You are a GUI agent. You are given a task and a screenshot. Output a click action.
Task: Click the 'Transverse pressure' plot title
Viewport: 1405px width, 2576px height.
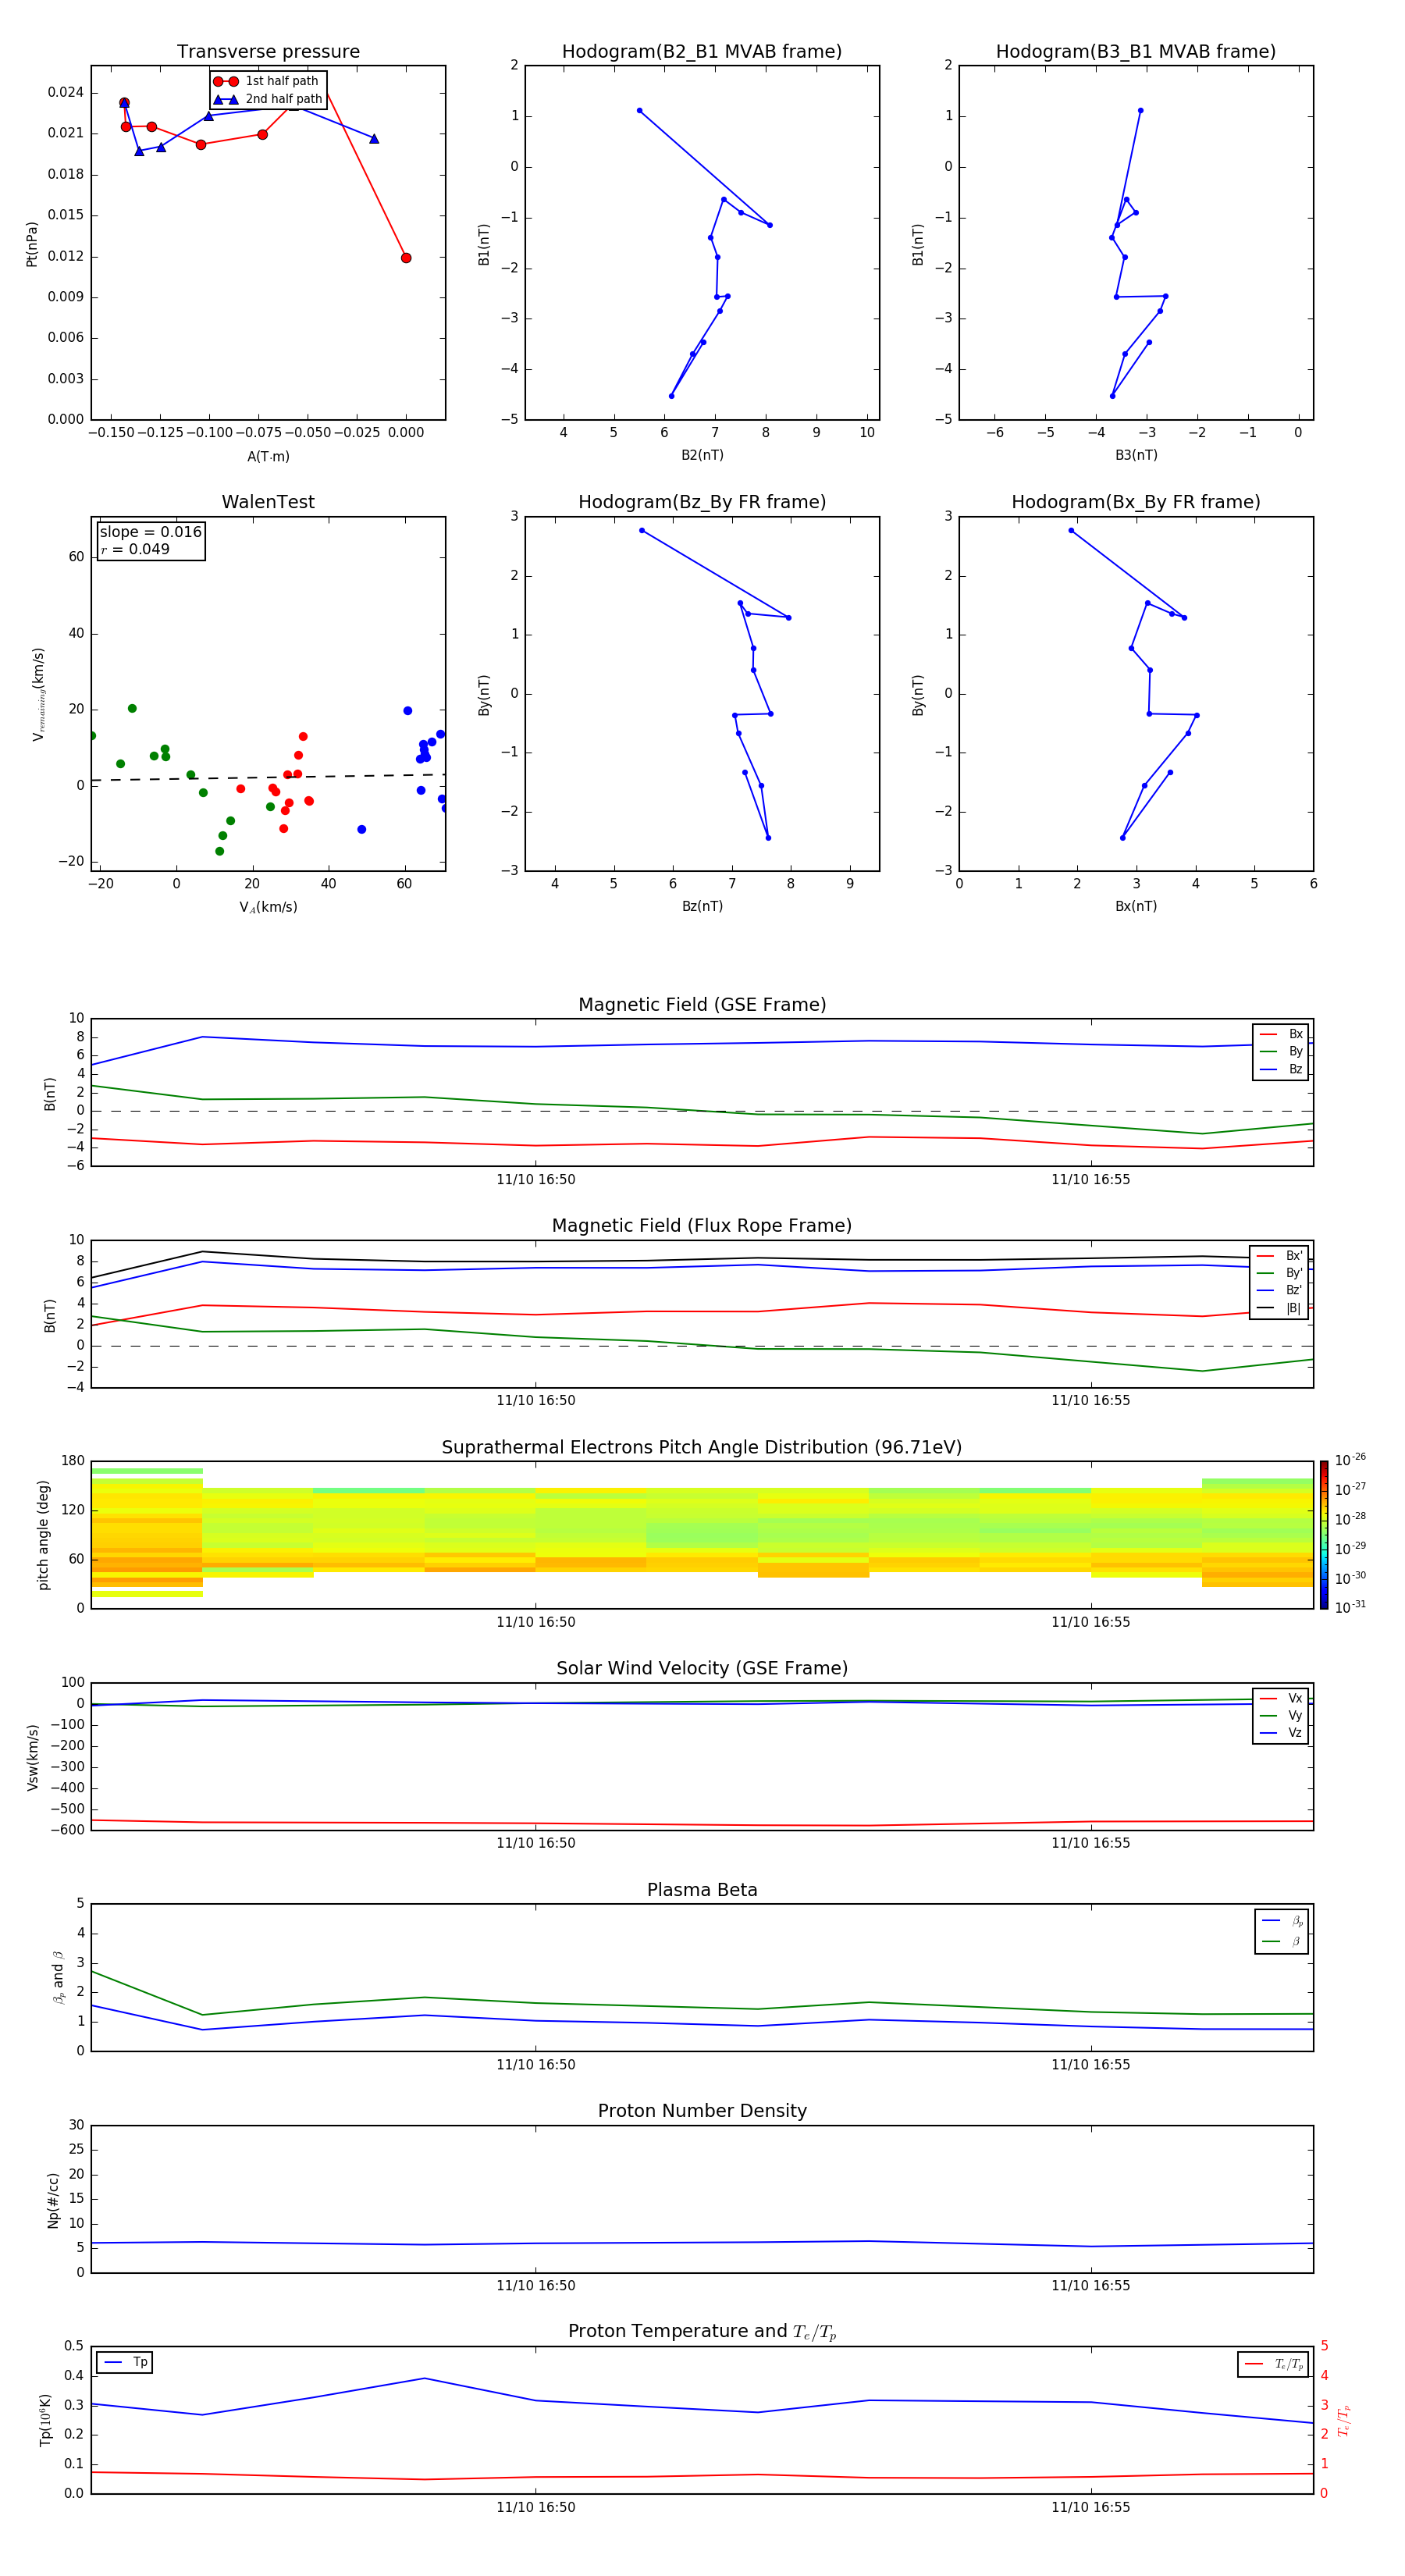(268, 52)
